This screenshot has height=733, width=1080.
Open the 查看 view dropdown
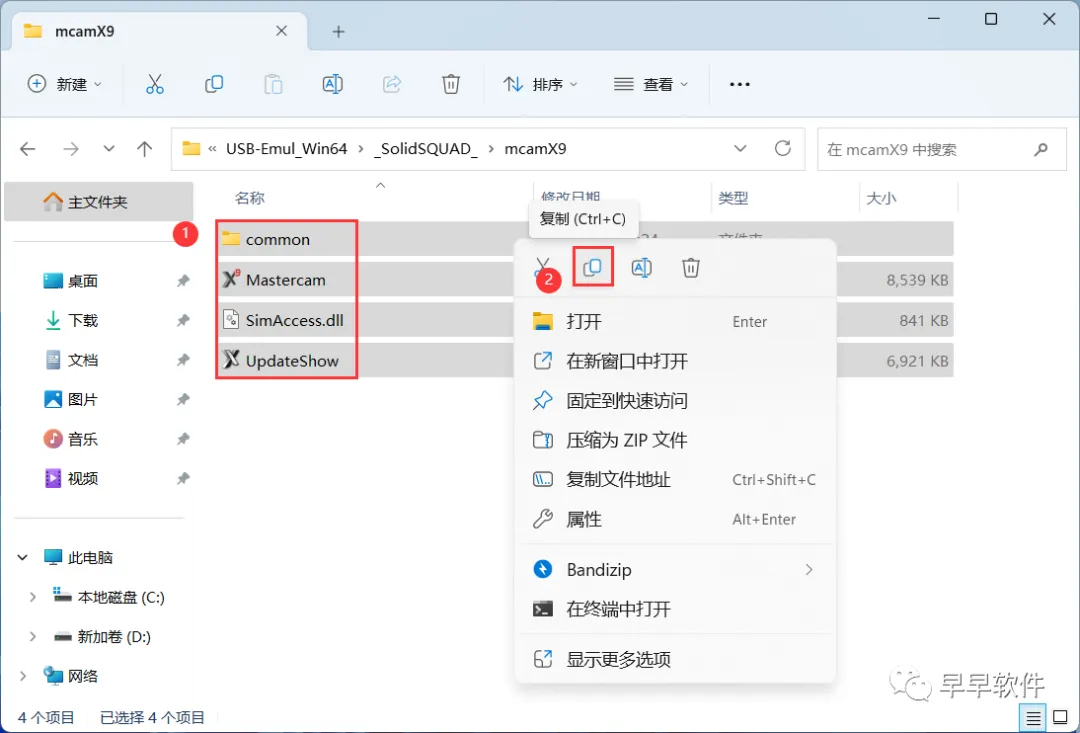pos(651,84)
